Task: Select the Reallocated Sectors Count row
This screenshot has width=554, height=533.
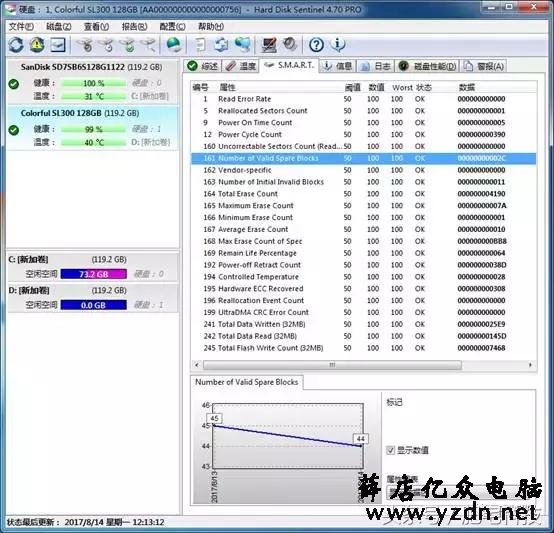Action: 364,111
